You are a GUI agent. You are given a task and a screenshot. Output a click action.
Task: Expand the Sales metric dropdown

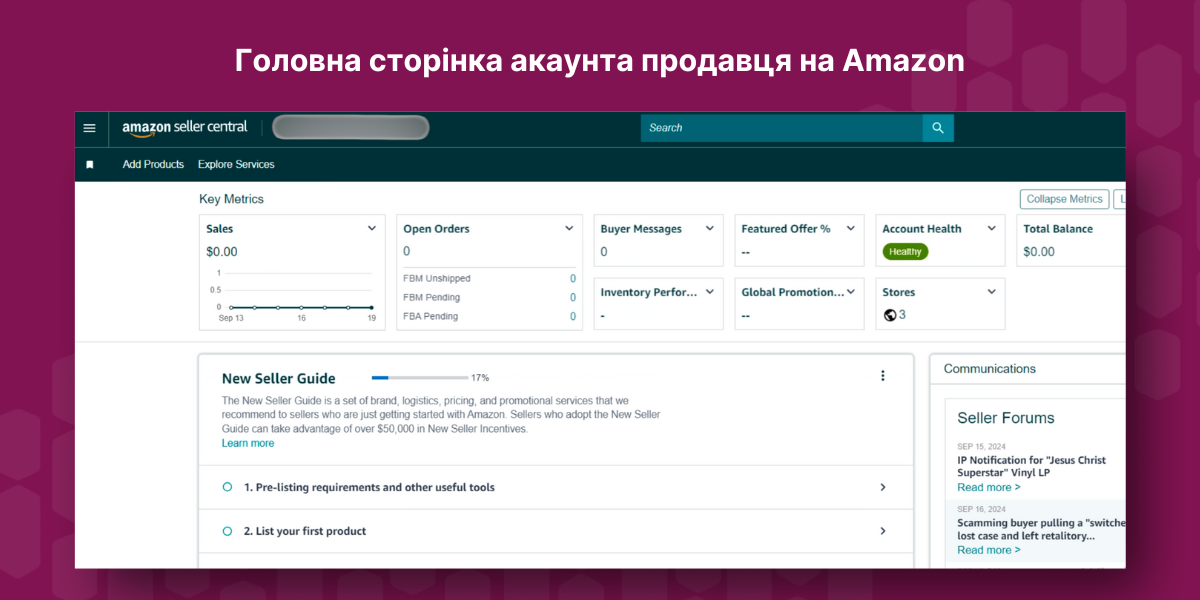[x=372, y=228]
